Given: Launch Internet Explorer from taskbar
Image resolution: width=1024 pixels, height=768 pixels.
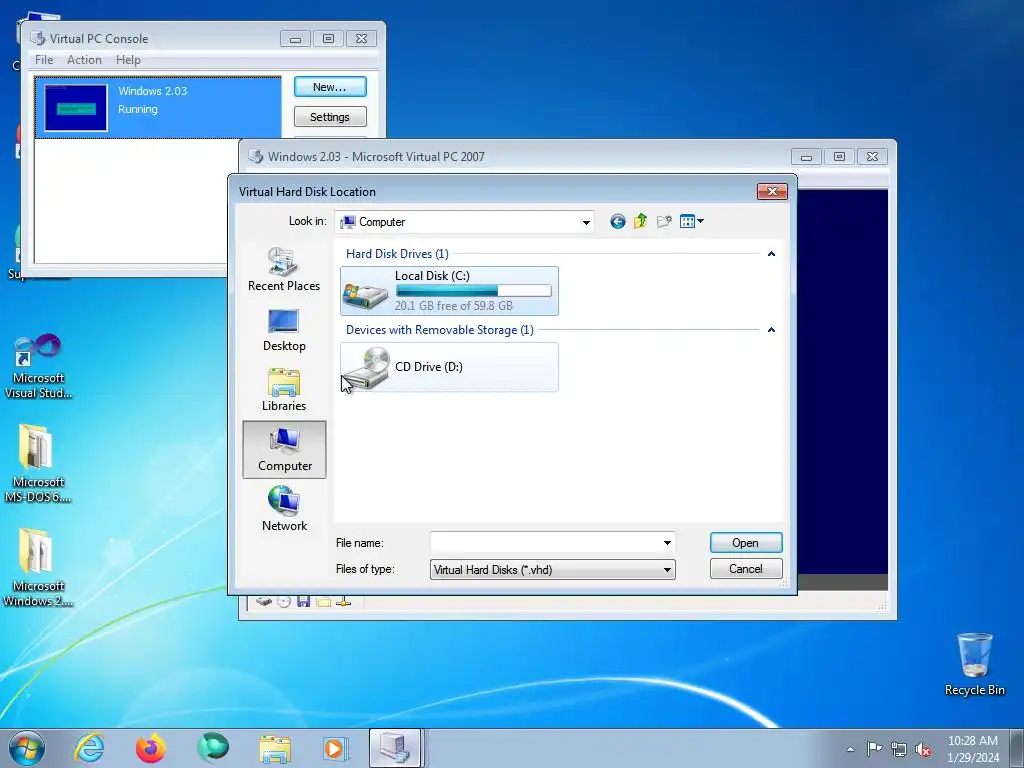Looking at the screenshot, I should click(89, 748).
